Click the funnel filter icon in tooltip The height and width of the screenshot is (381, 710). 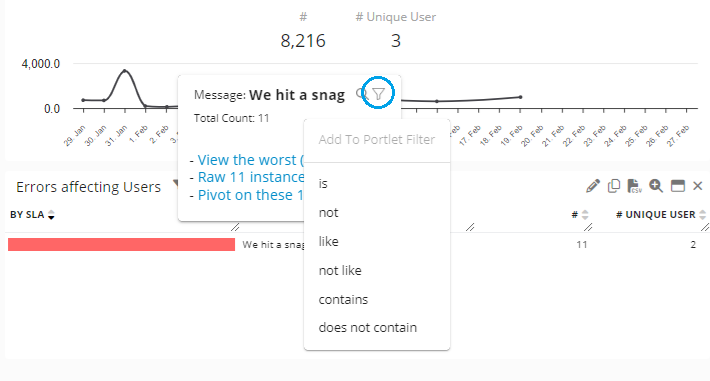(x=379, y=93)
